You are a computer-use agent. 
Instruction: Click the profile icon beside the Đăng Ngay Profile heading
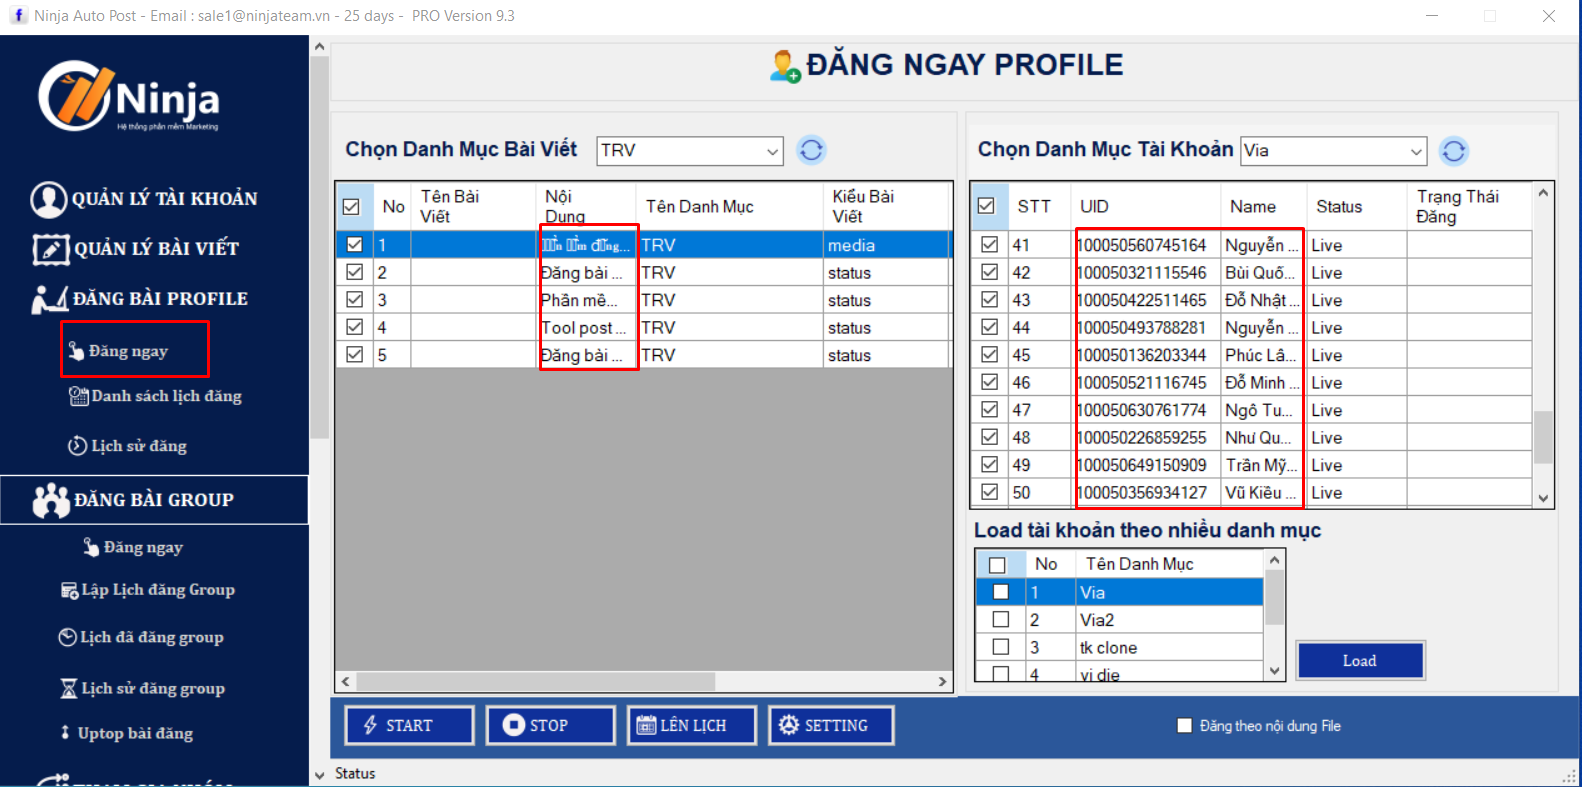click(785, 67)
